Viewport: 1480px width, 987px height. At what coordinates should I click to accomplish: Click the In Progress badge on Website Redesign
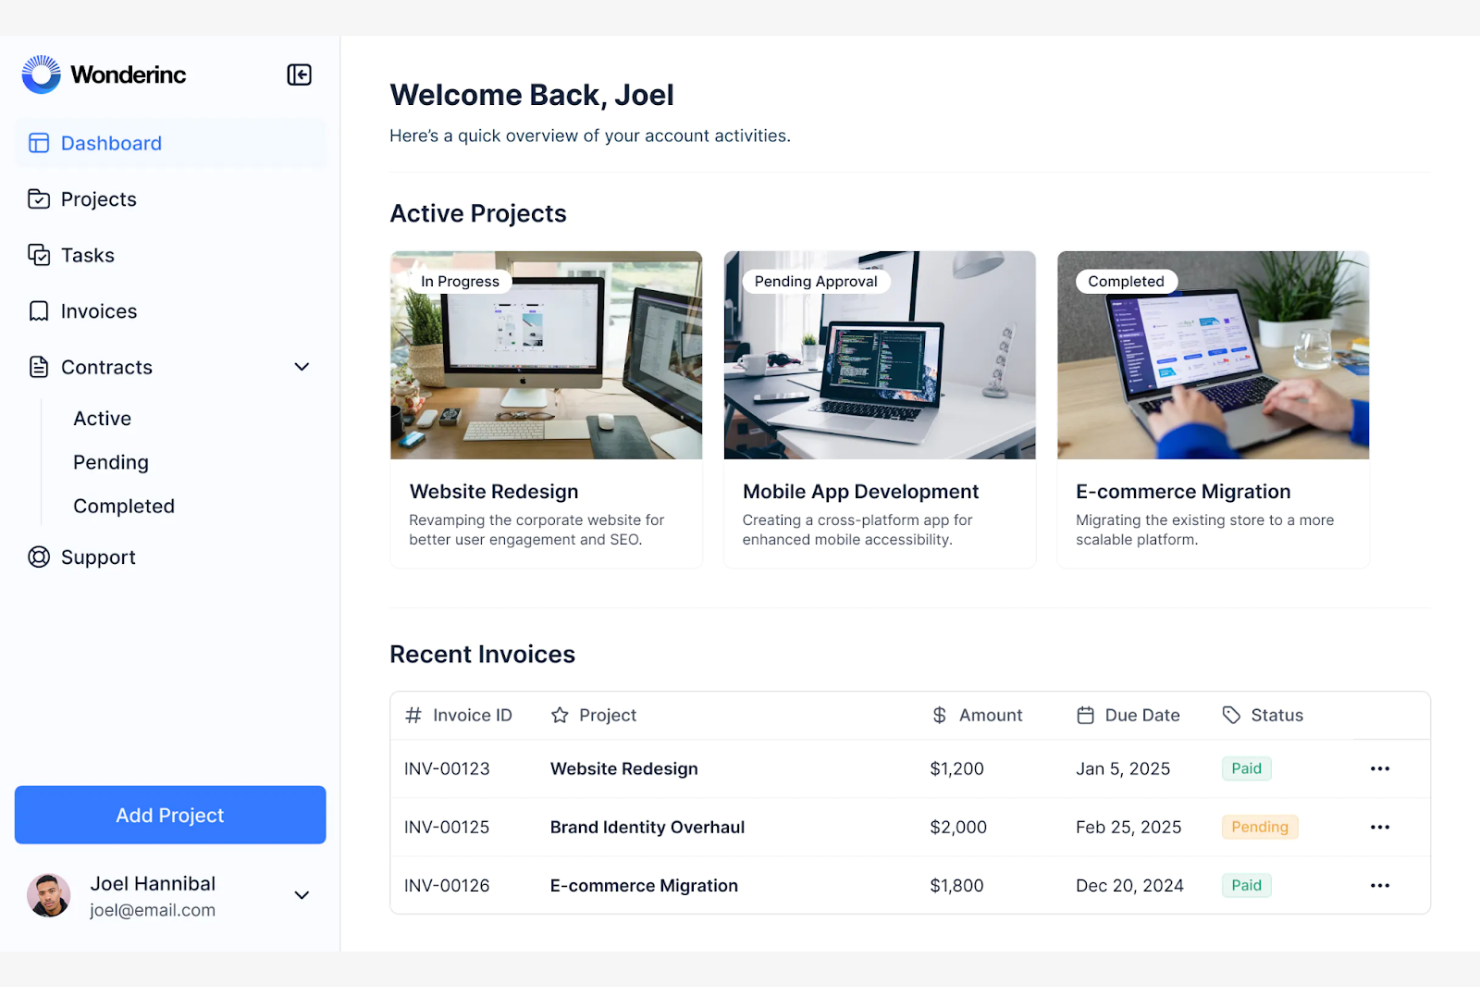[459, 281]
